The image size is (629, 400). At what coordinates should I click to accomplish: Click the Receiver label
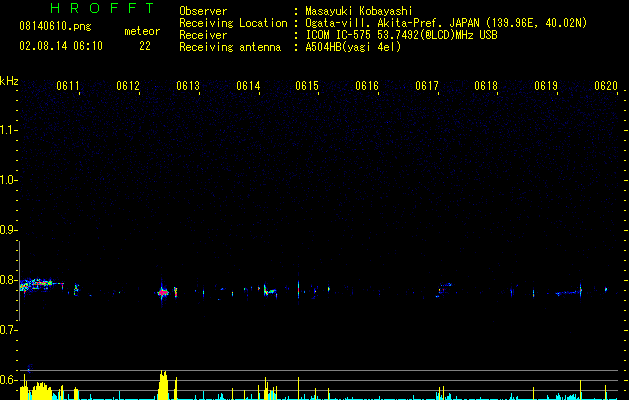pyautogui.click(x=203, y=35)
